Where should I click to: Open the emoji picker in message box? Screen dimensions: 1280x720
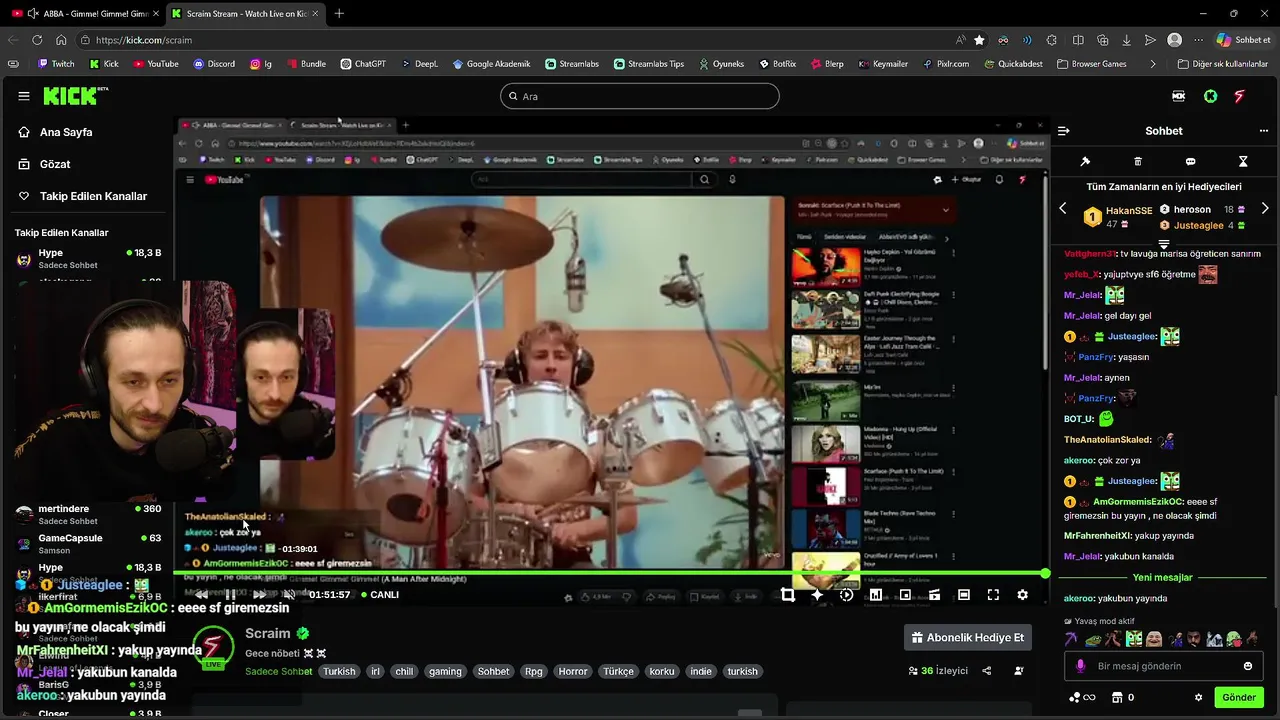1247,666
